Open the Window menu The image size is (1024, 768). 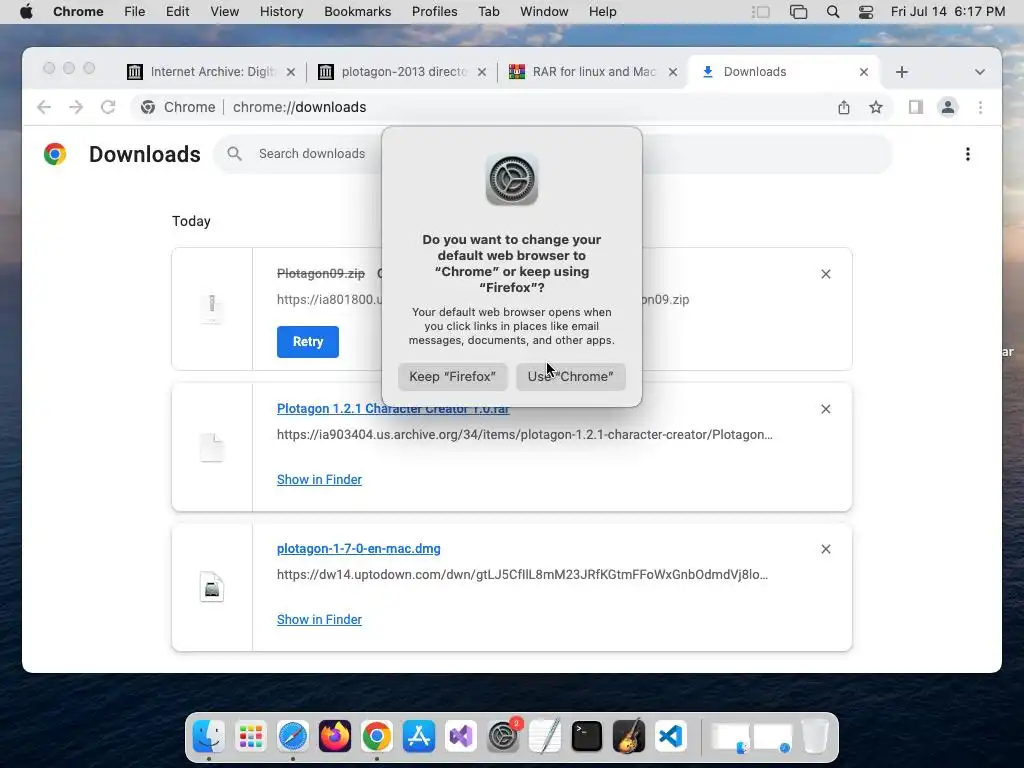coord(544,12)
